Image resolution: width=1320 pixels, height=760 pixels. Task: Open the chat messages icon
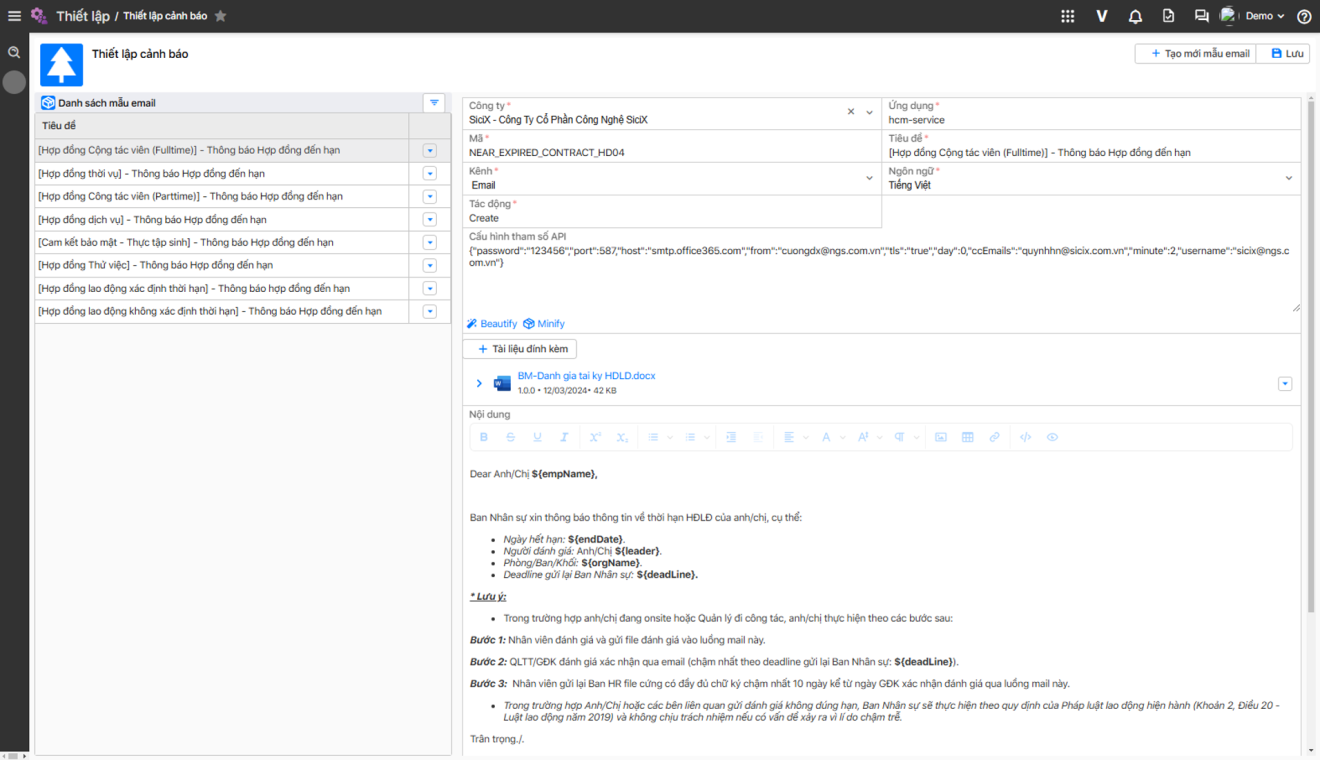1201,16
